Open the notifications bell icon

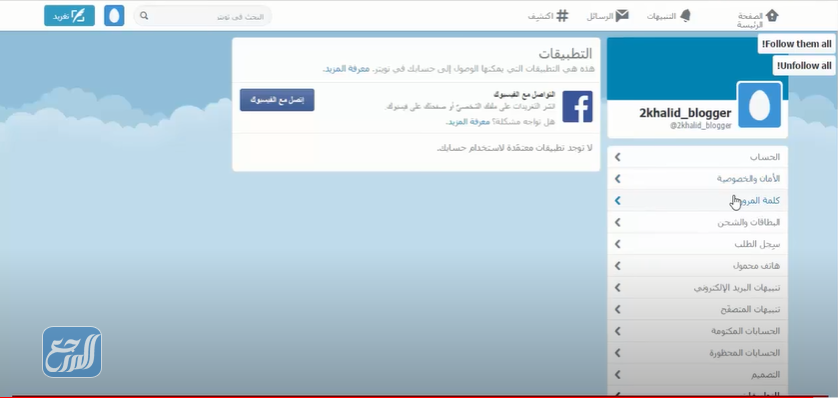click(x=685, y=16)
